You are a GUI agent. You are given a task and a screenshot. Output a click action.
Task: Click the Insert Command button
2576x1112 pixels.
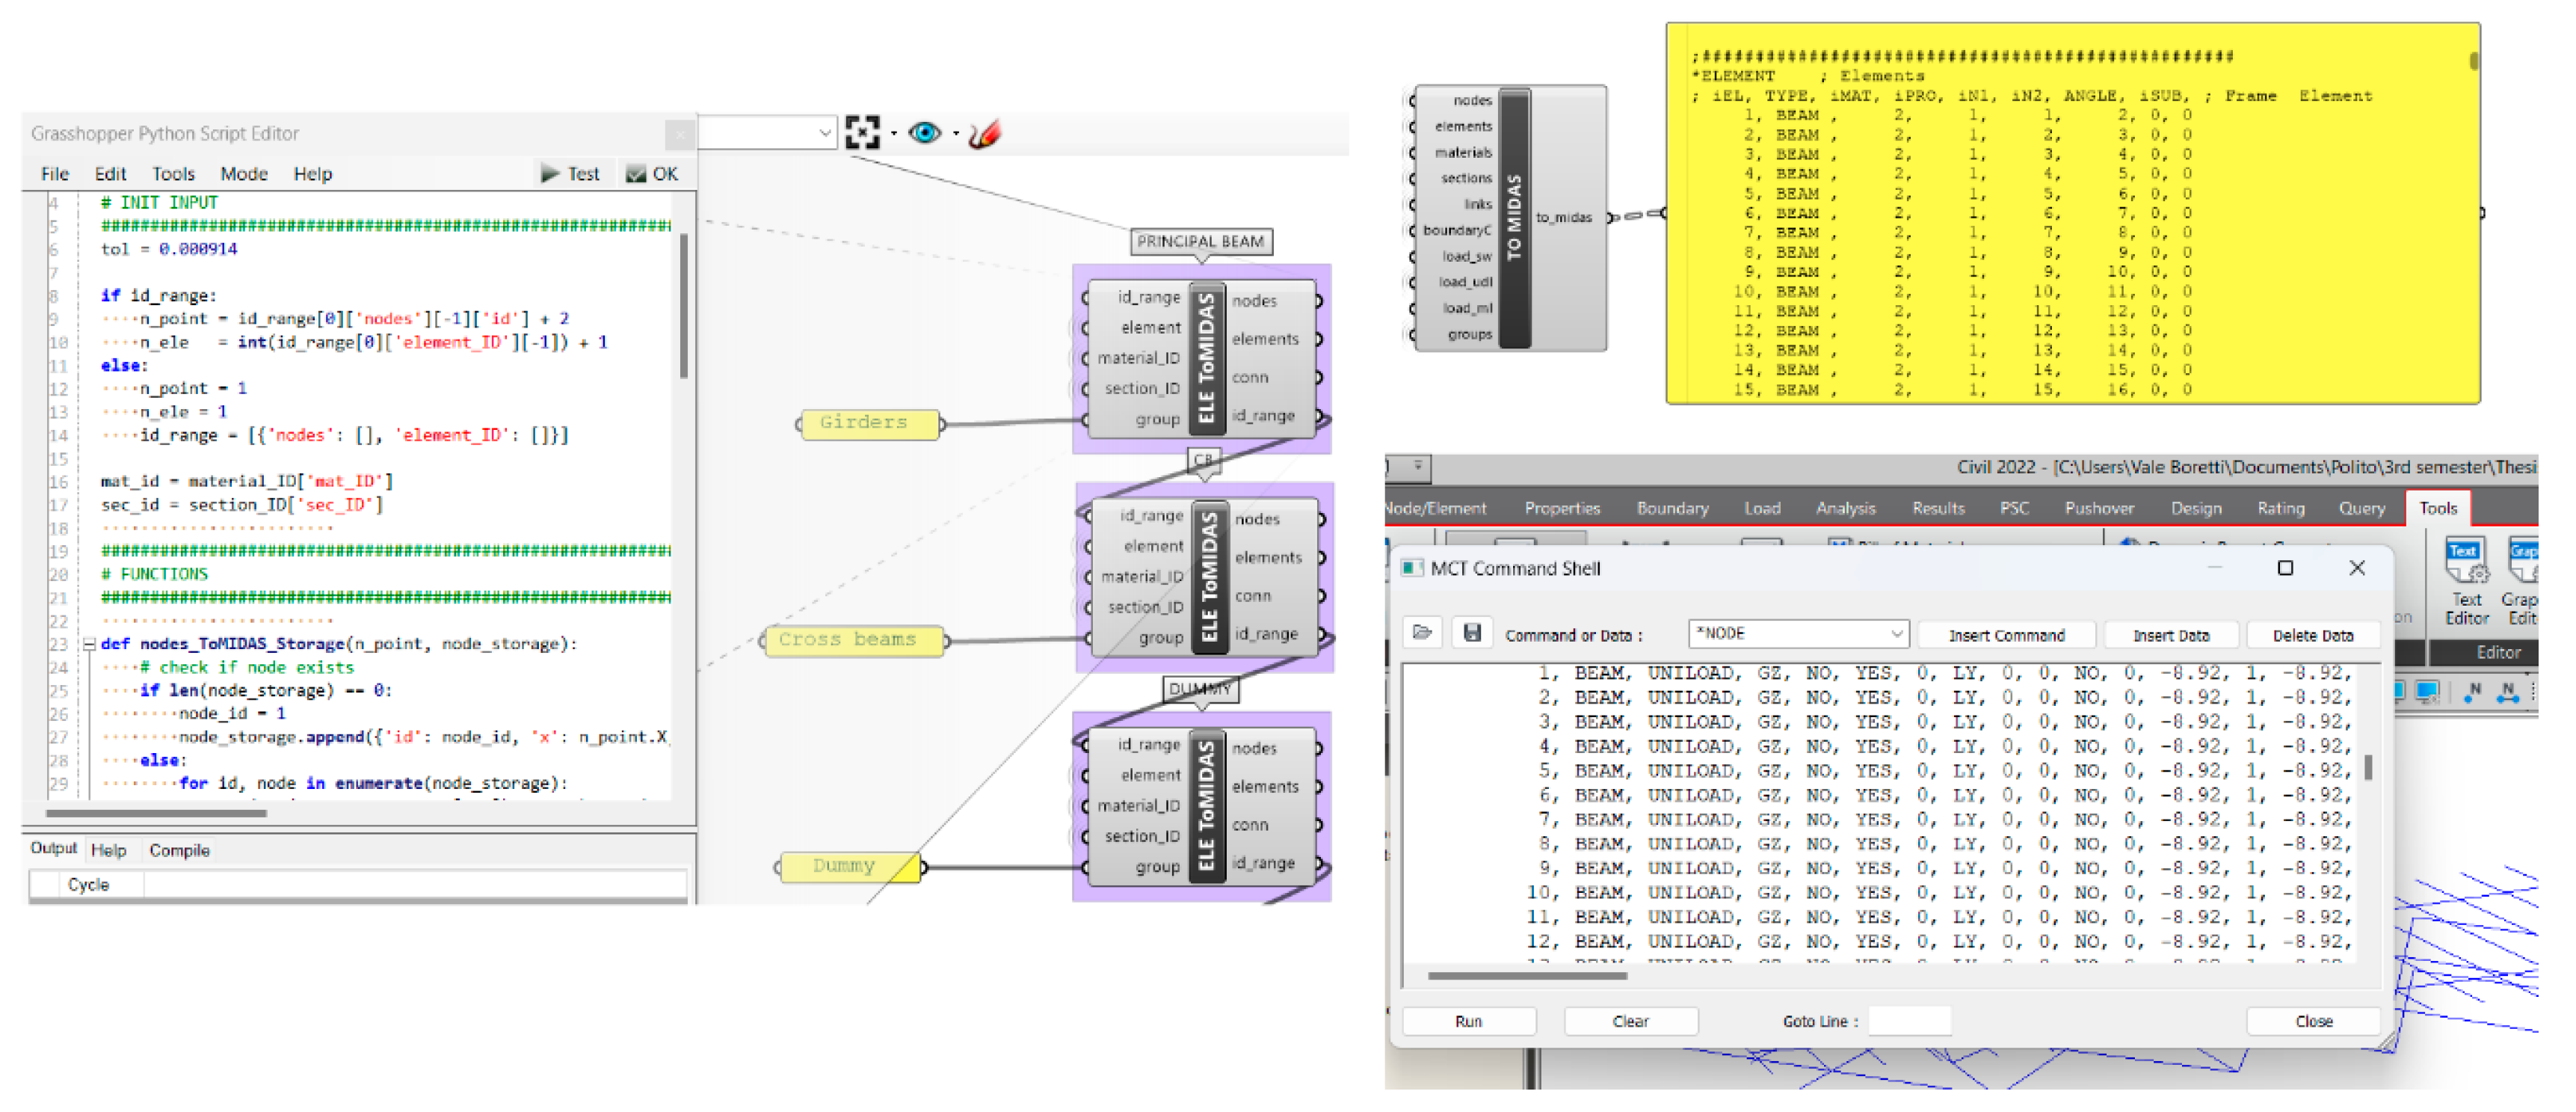point(2006,635)
